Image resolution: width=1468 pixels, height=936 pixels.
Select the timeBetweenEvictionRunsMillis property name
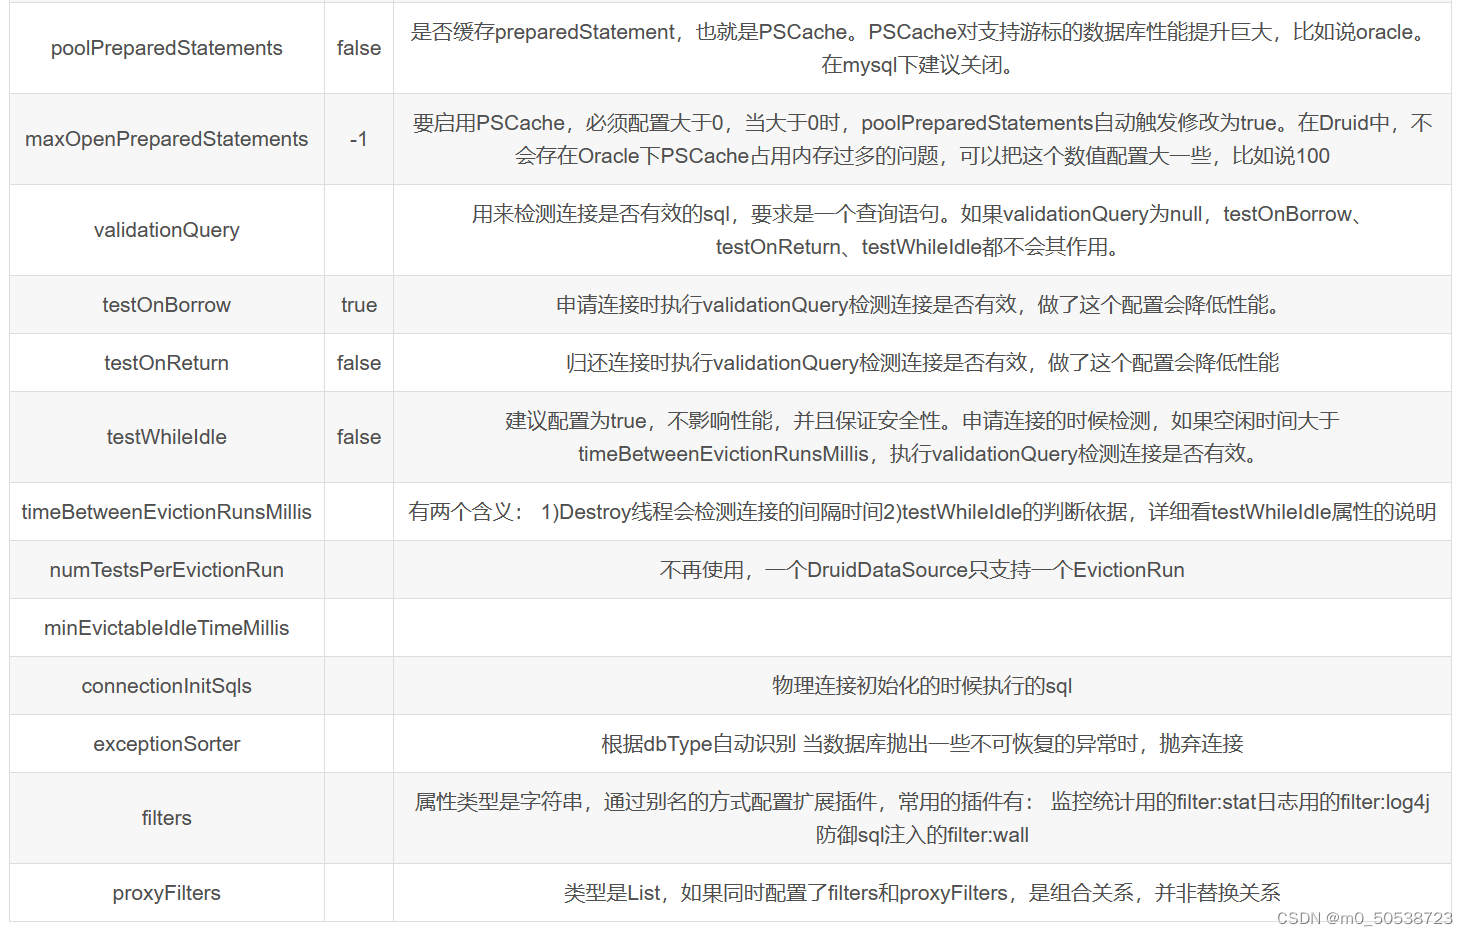(166, 512)
